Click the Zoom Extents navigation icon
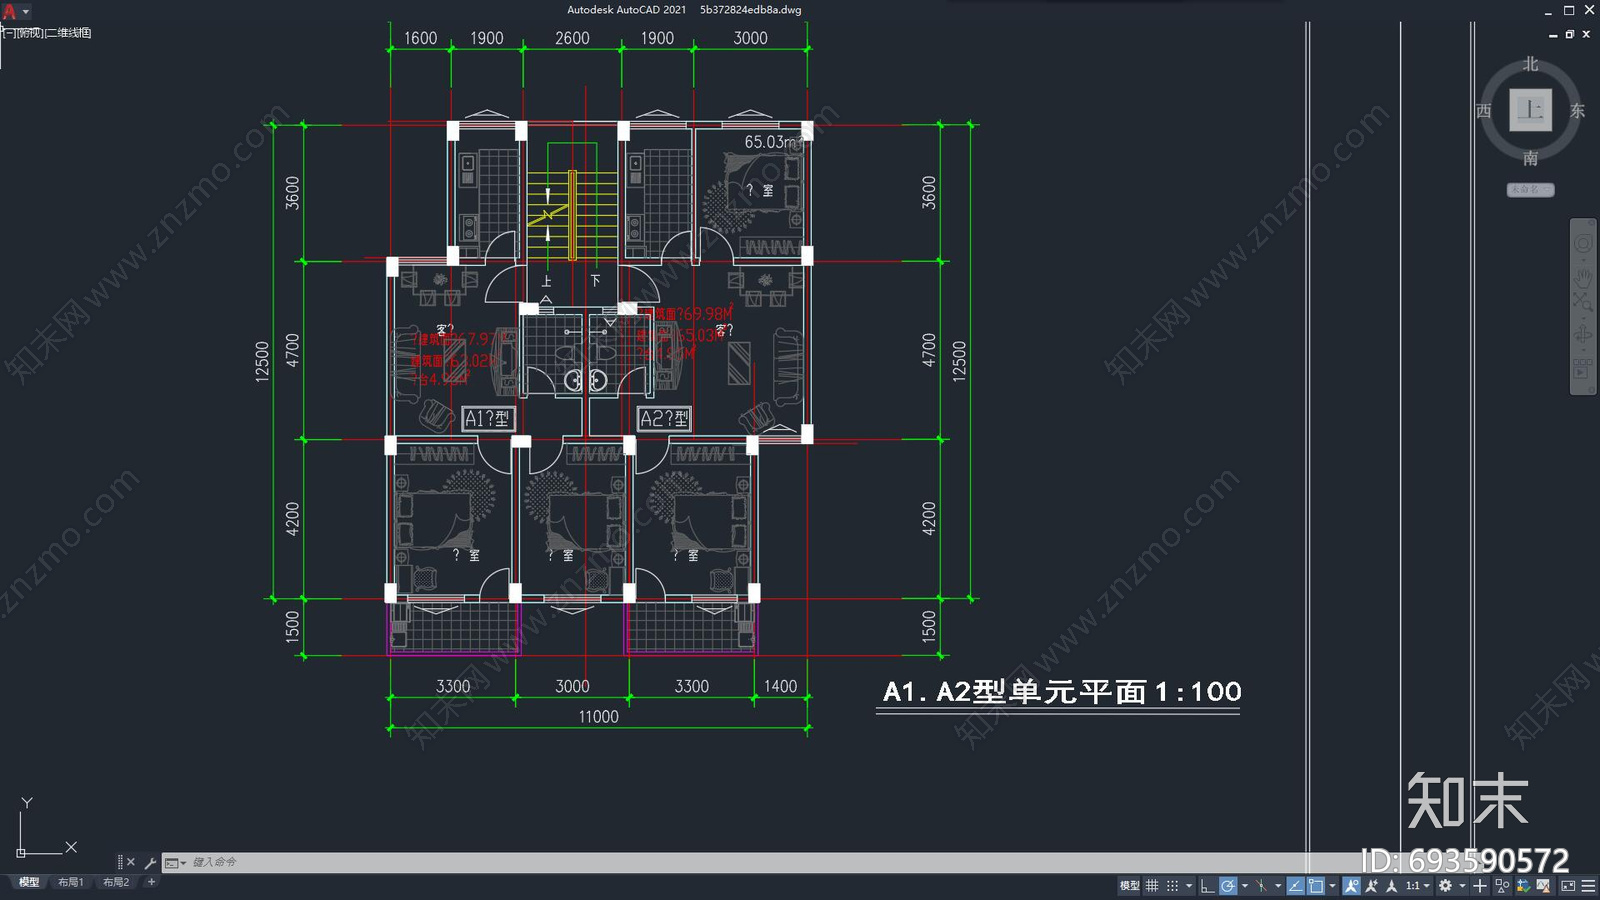1600x900 pixels. pyautogui.click(x=1583, y=303)
